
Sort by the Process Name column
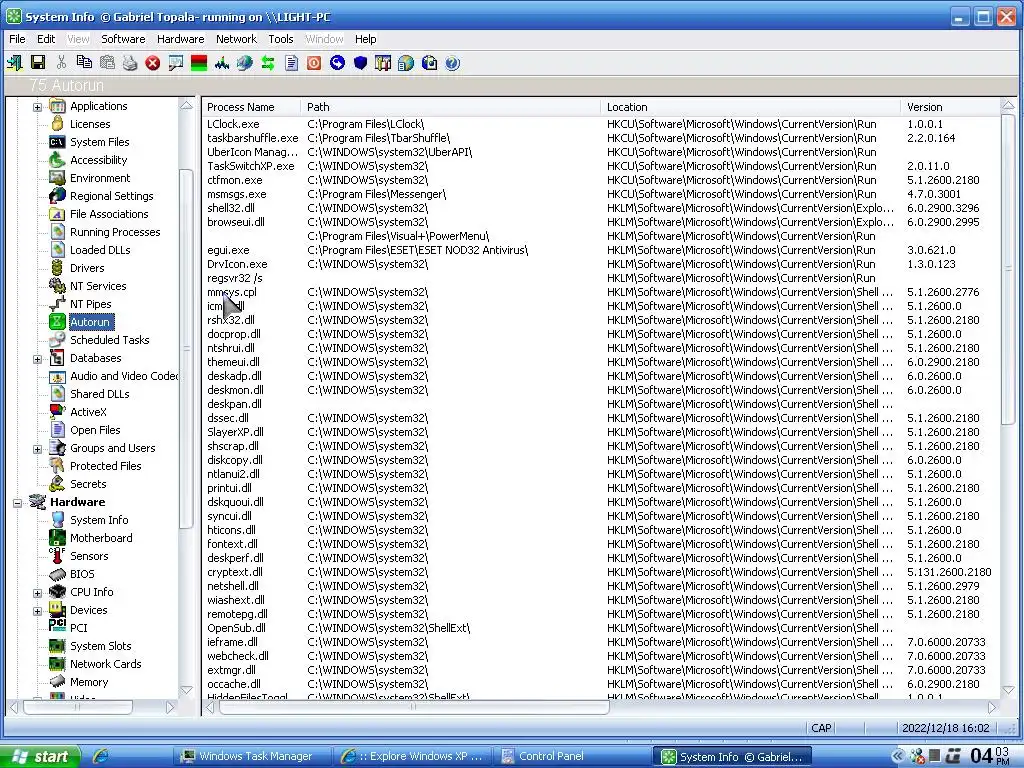click(x=251, y=107)
